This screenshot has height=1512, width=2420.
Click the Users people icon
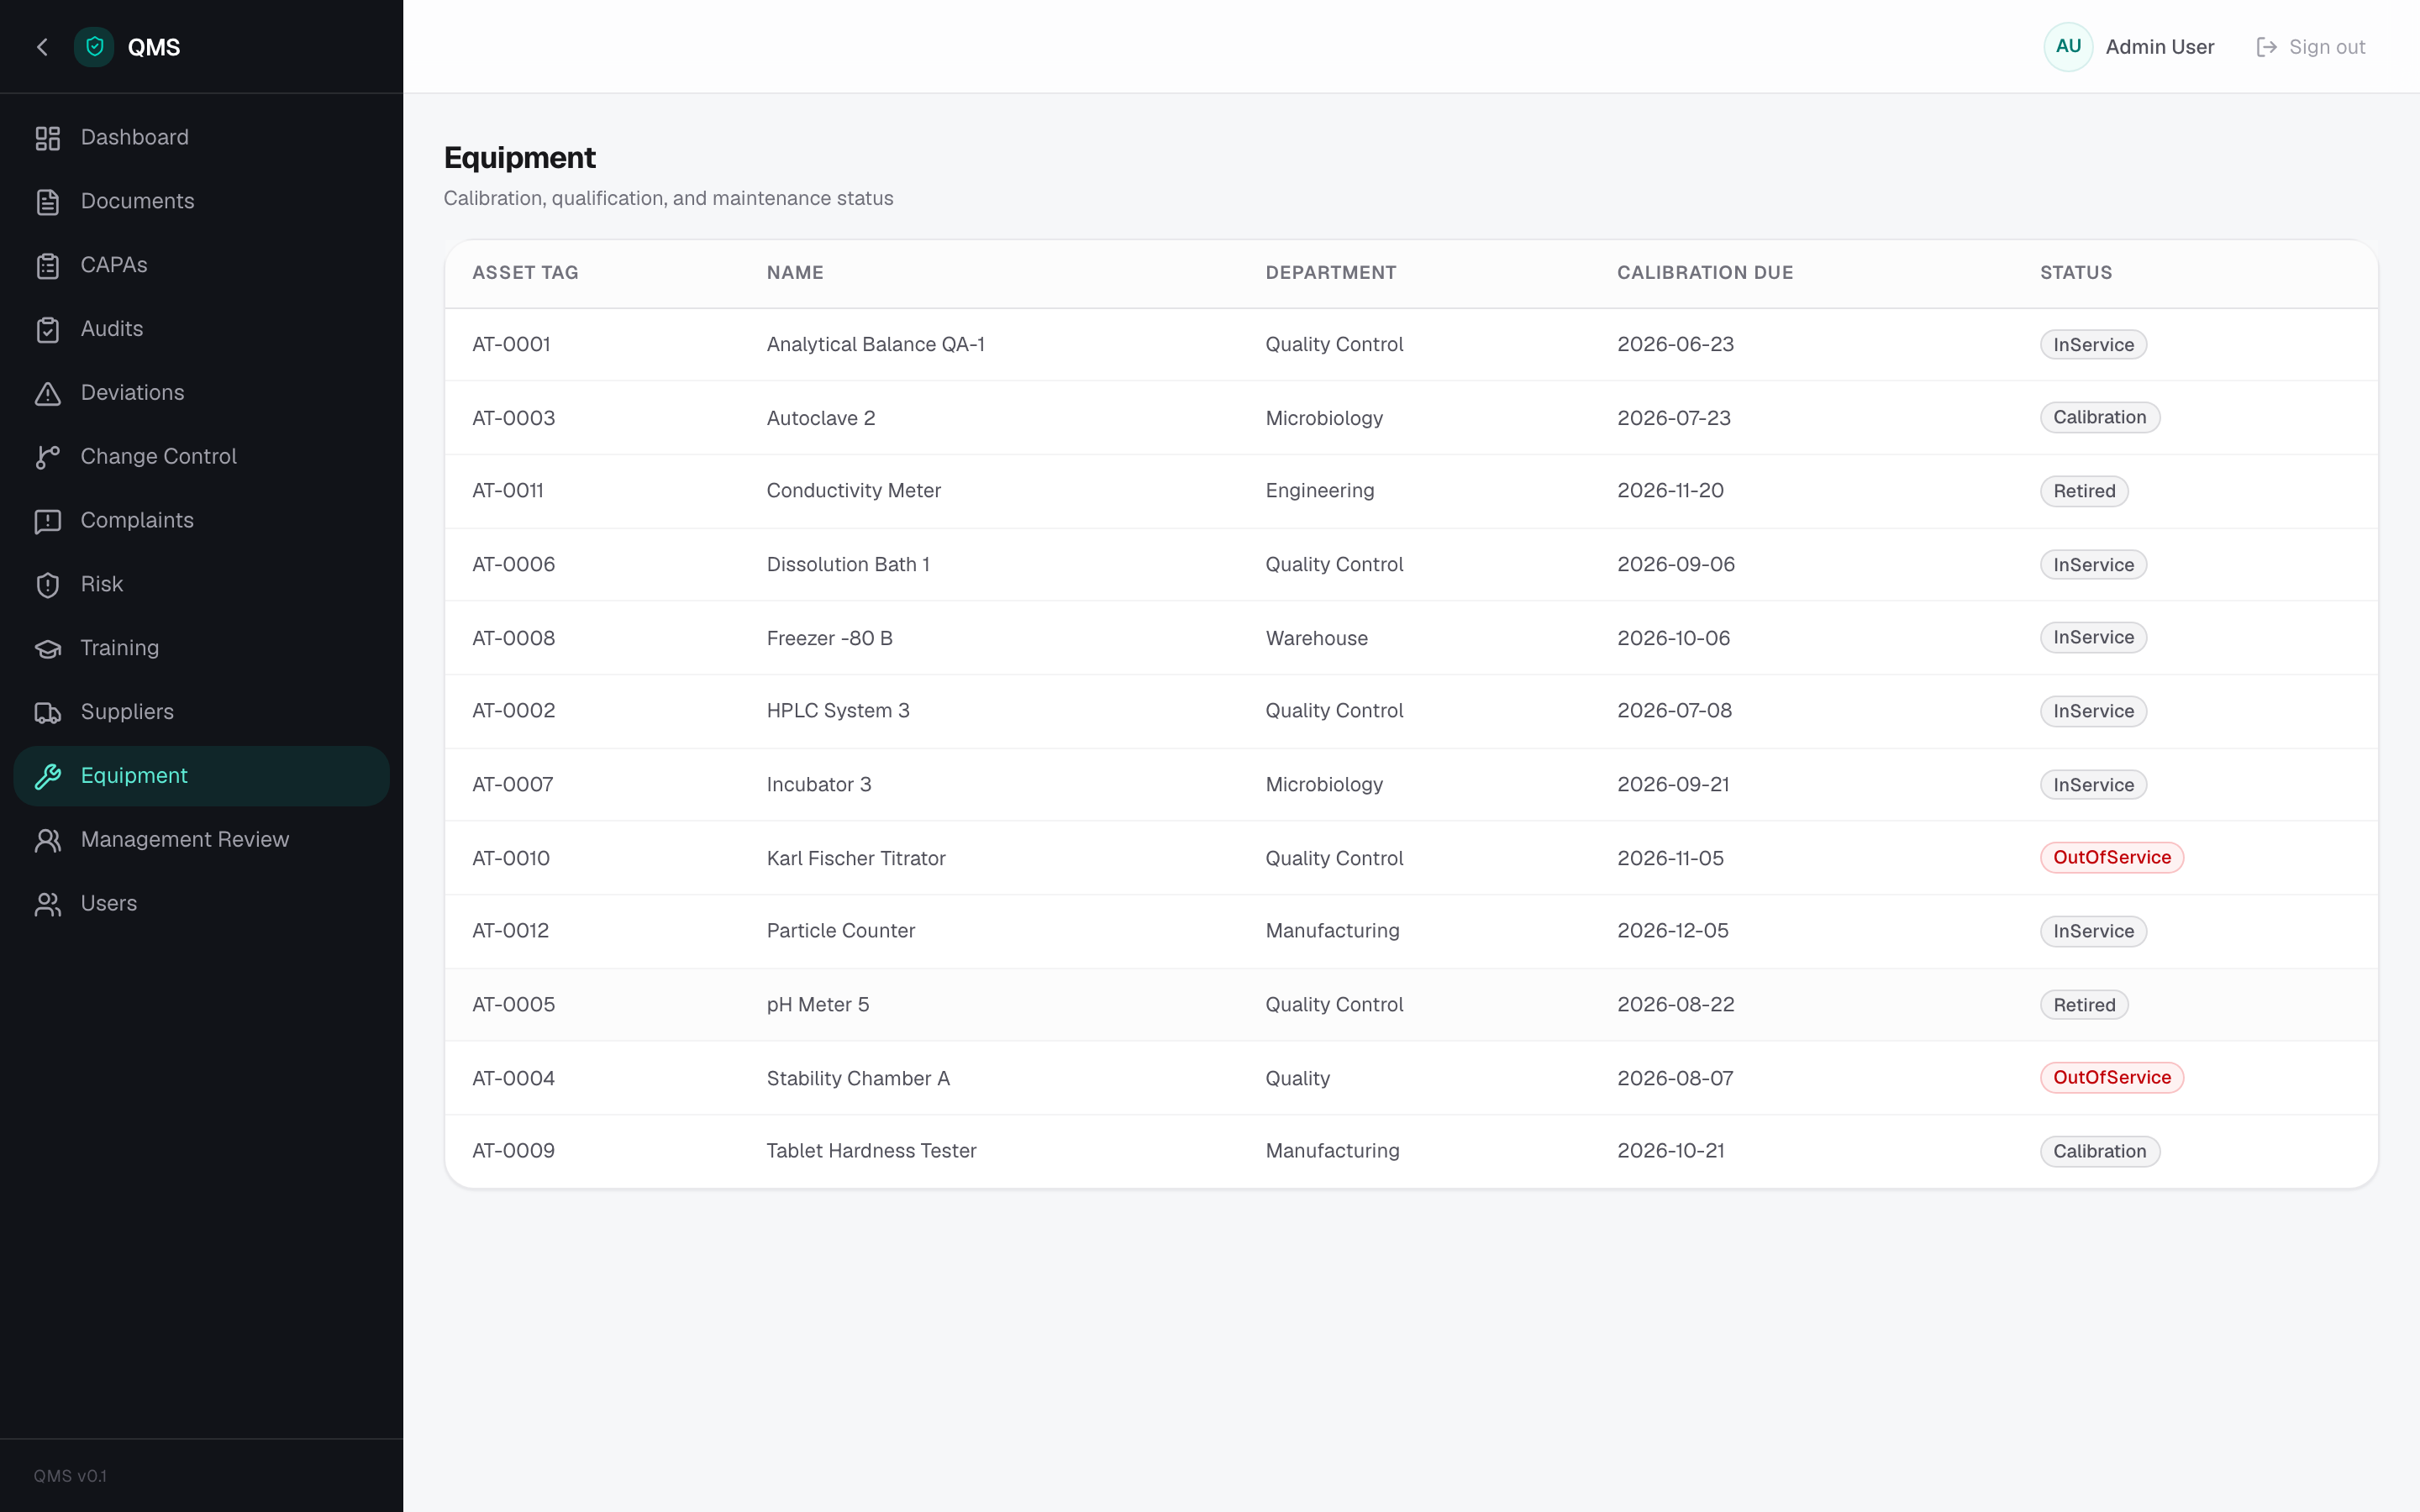(x=48, y=904)
